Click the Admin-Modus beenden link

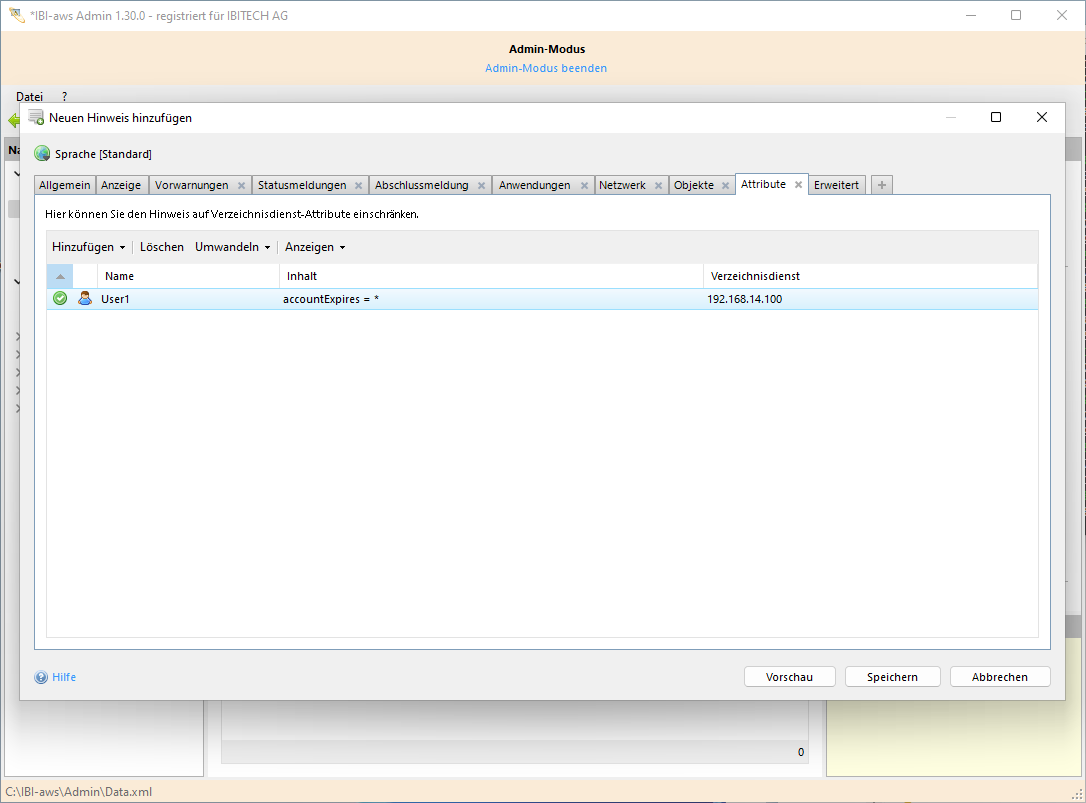click(546, 68)
